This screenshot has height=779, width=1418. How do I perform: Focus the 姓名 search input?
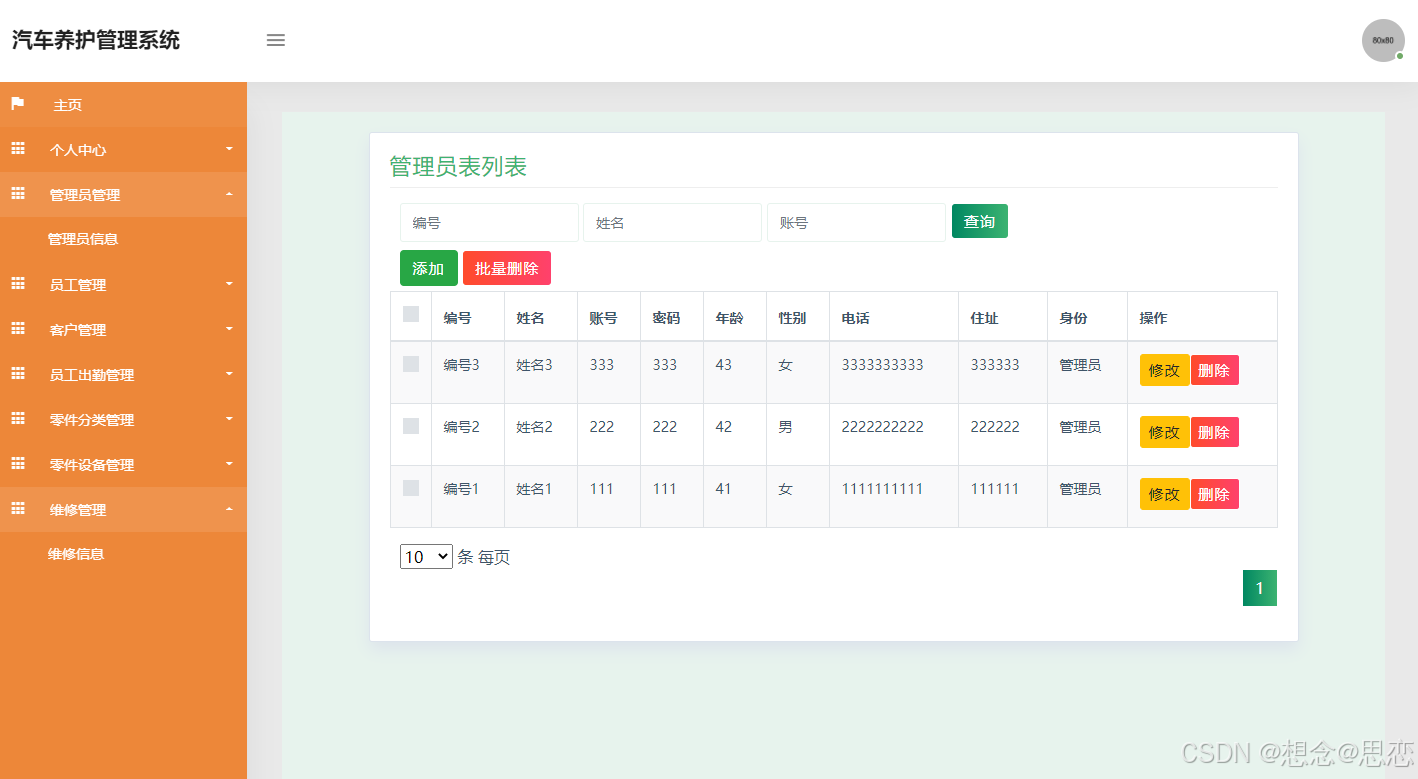[672, 222]
